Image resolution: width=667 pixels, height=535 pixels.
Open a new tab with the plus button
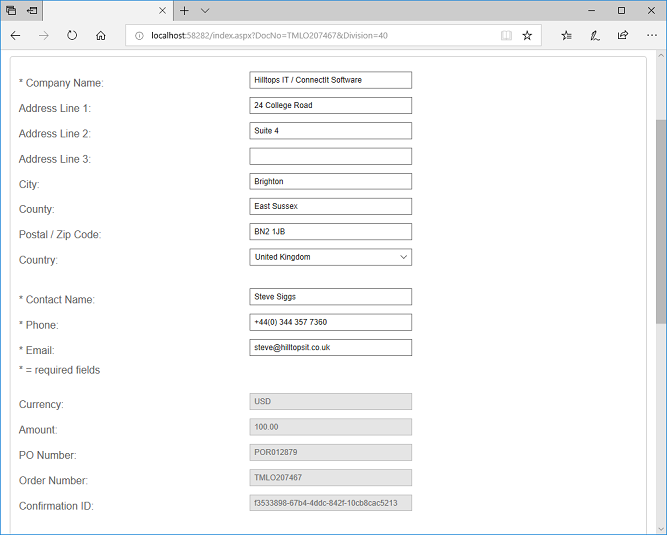pyautogui.click(x=184, y=10)
